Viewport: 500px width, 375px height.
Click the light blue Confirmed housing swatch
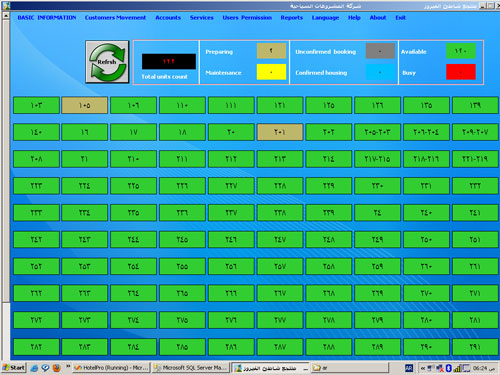point(380,72)
